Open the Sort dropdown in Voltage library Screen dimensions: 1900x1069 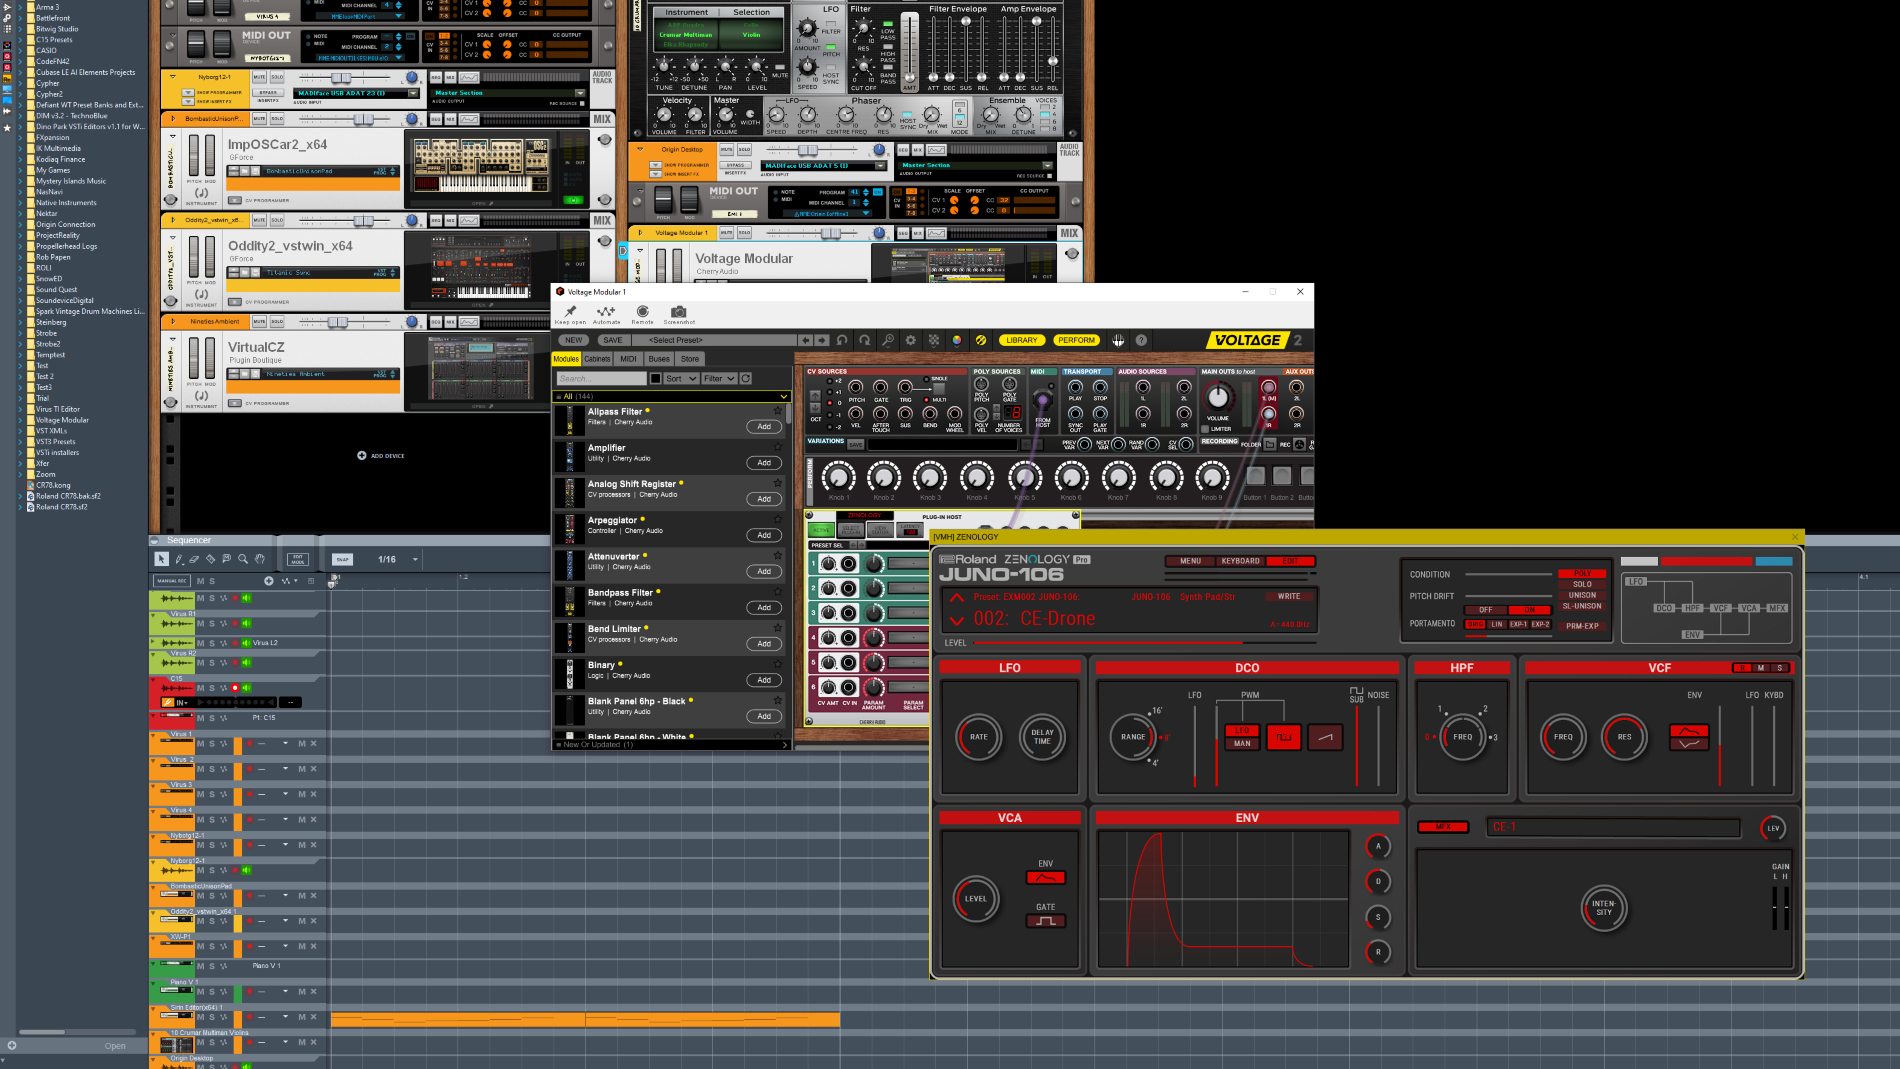(x=681, y=378)
